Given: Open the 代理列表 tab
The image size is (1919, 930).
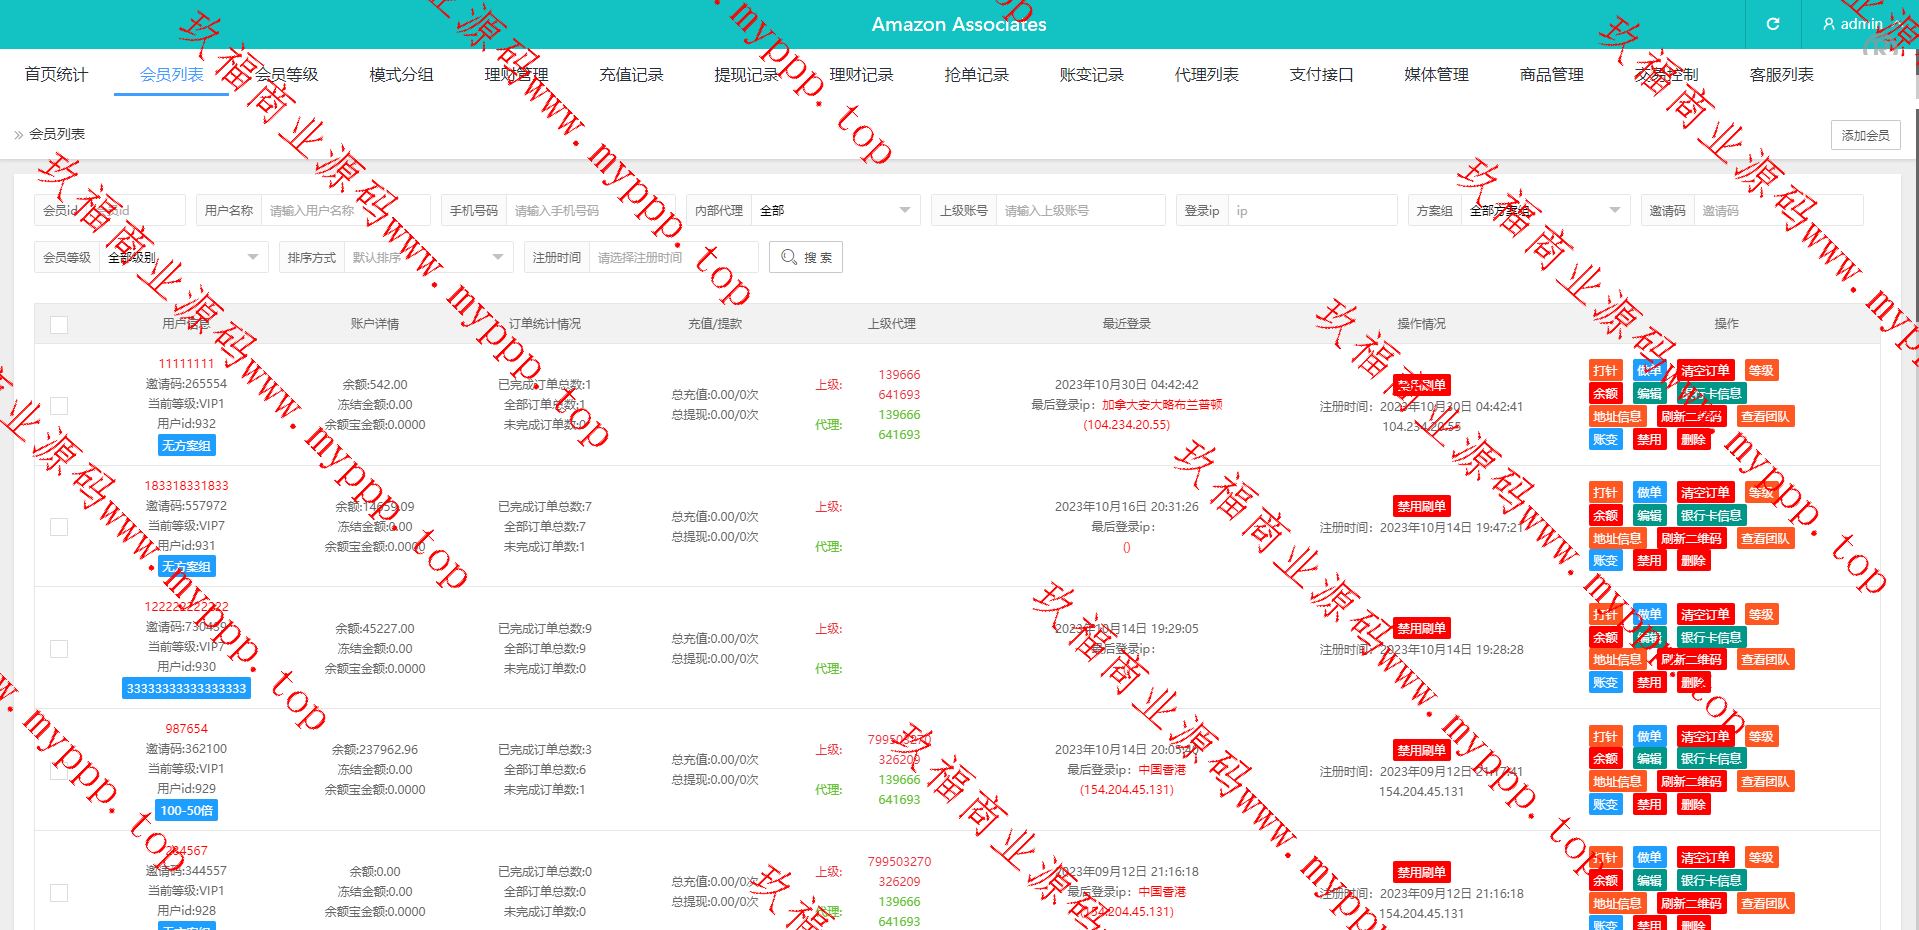Looking at the screenshot, I should pyautogui.click(x=1206, y=75).
